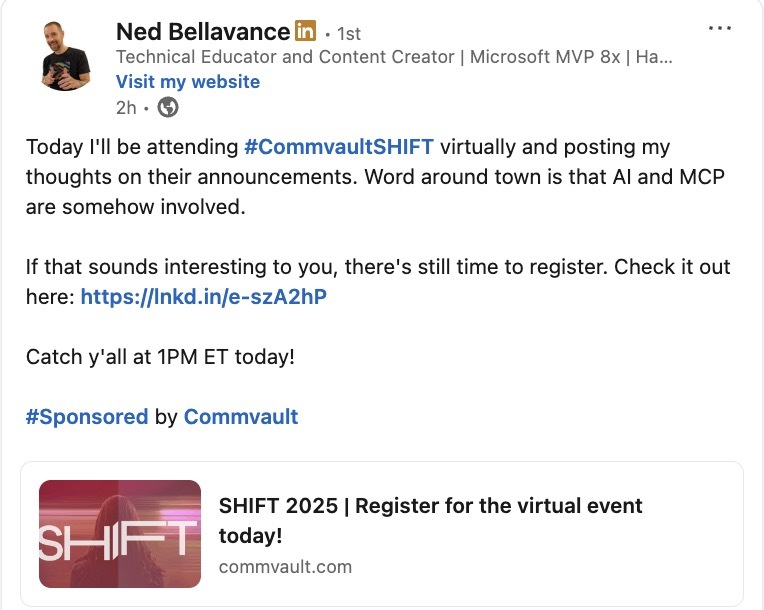Click the "1st" connection degree label
The image size is (764, 610).
[x=348, y=33]
